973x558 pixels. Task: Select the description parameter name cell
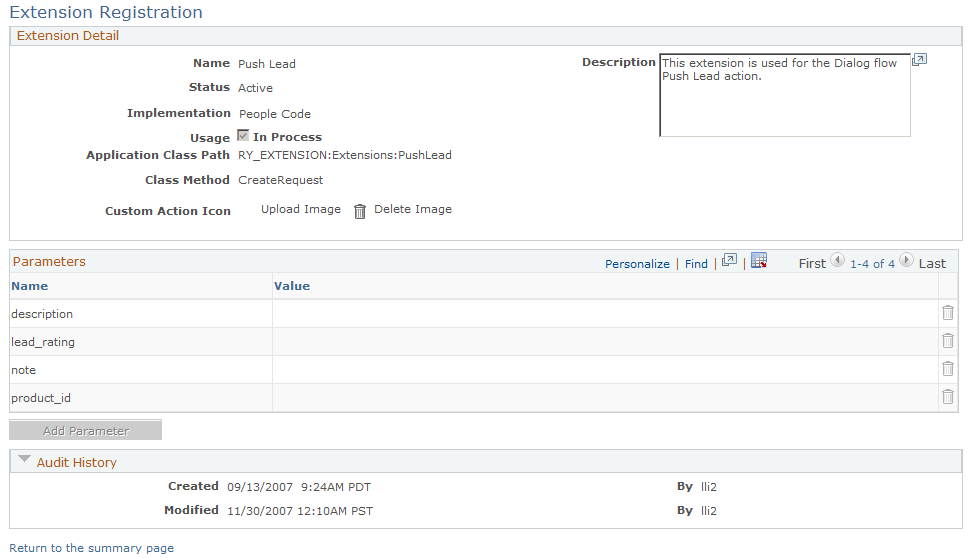[141, 314]
